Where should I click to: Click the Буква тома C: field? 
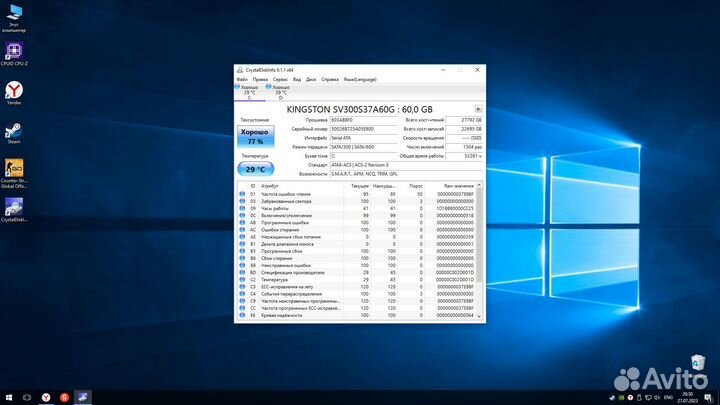(x=363, y=156)
